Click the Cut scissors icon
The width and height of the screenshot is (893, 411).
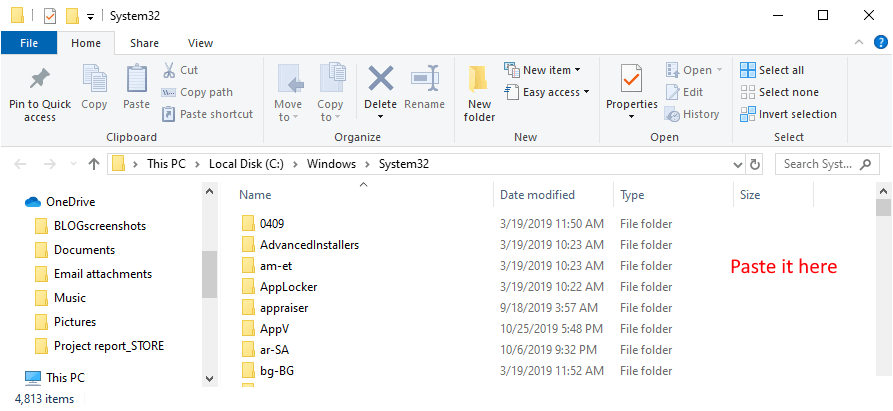(169, 70)
